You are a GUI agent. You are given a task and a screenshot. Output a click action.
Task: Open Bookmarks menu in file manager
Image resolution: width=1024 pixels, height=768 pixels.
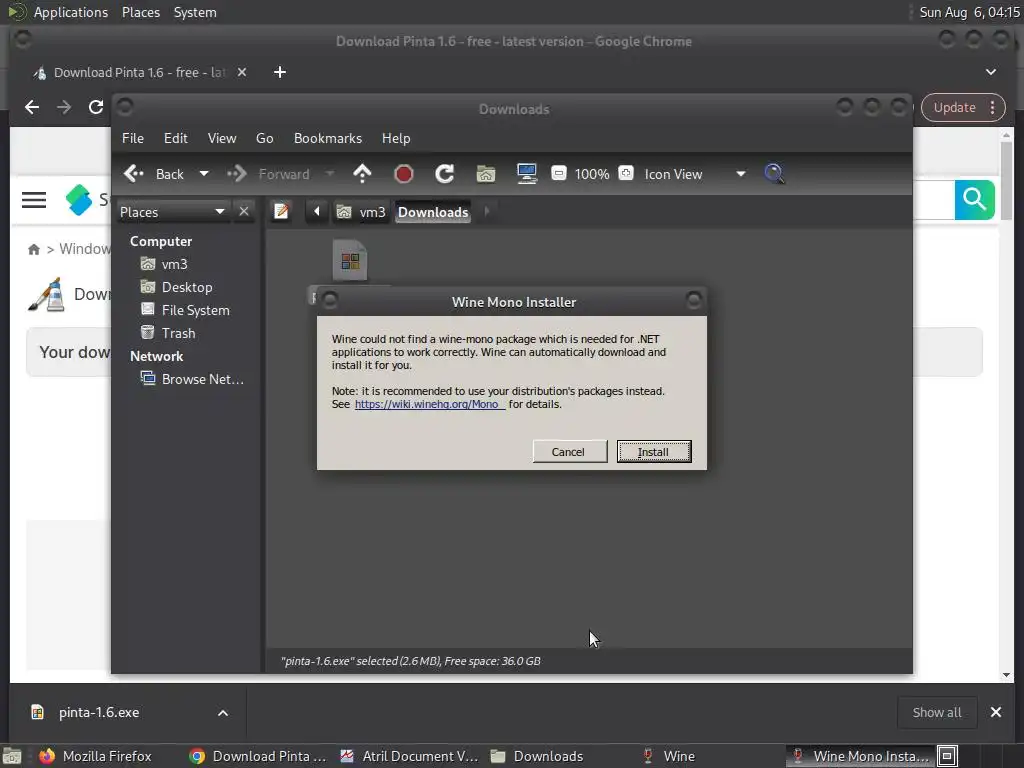click(x=328, y=138)
